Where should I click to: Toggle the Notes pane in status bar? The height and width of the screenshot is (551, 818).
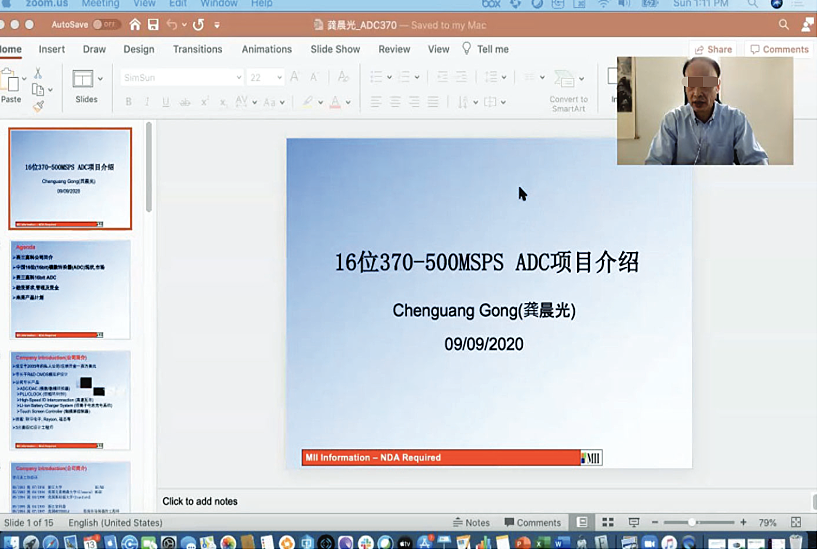(472, 522)
